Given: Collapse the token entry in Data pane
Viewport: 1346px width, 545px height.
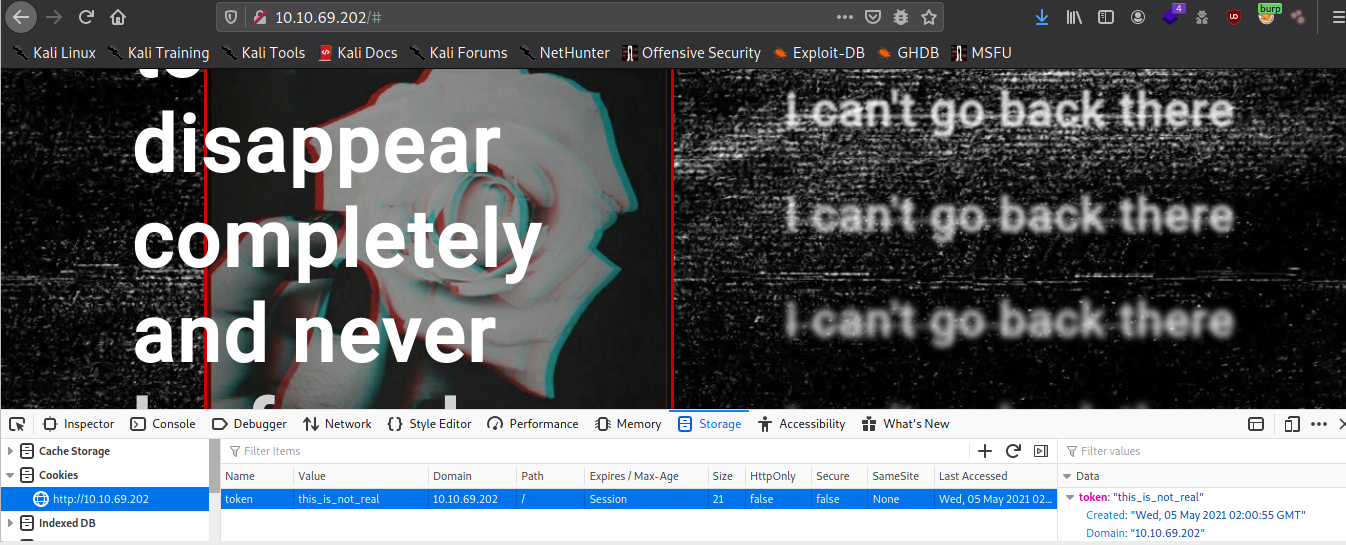Looking at the screenshot, I should pos(1071,497).
